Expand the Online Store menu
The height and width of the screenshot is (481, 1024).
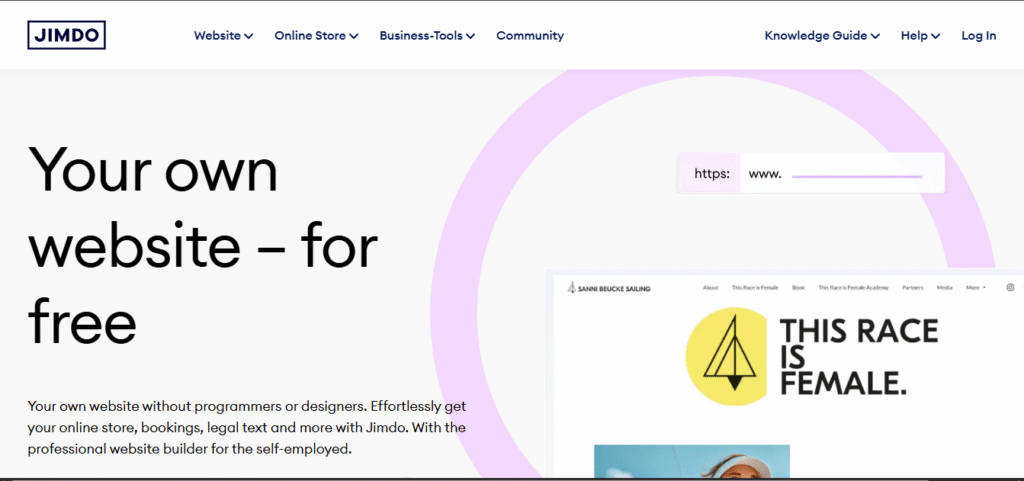pos(316,36)
